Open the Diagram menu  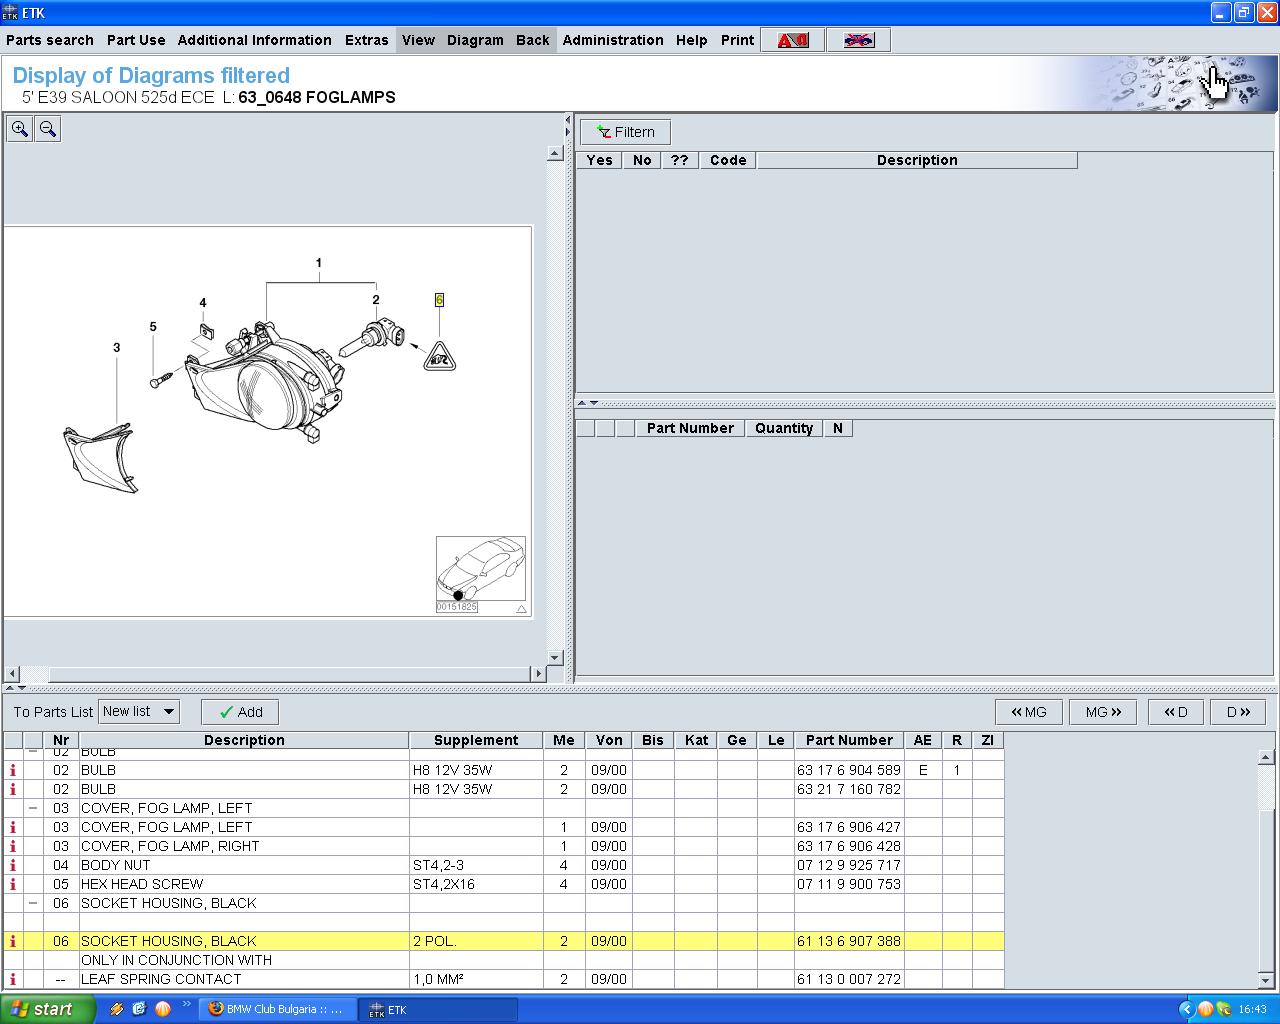click(475, 40)
